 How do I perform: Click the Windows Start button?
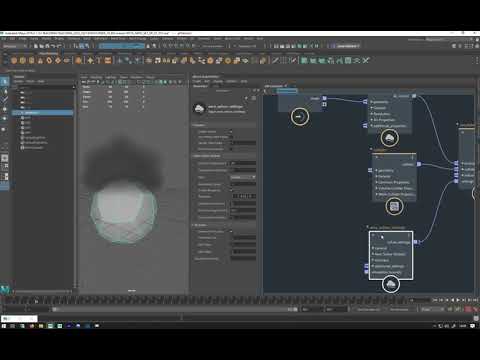click(4, 326)
